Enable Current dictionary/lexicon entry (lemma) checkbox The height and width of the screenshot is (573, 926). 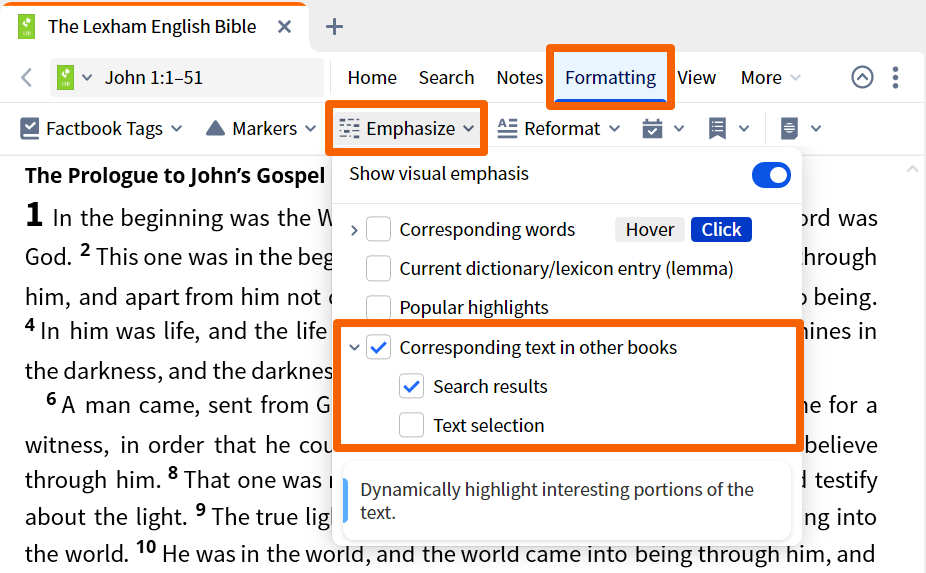379,268
